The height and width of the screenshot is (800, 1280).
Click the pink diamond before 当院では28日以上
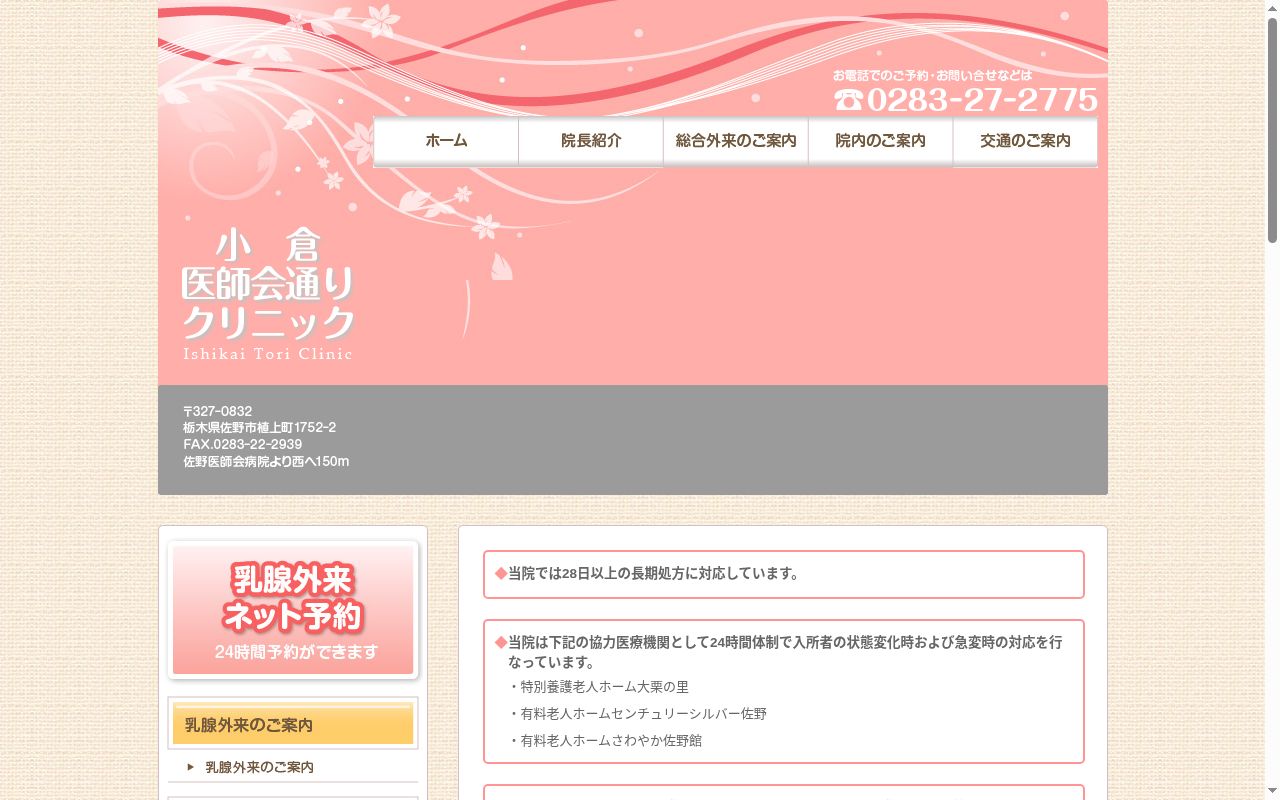point(501,574)
